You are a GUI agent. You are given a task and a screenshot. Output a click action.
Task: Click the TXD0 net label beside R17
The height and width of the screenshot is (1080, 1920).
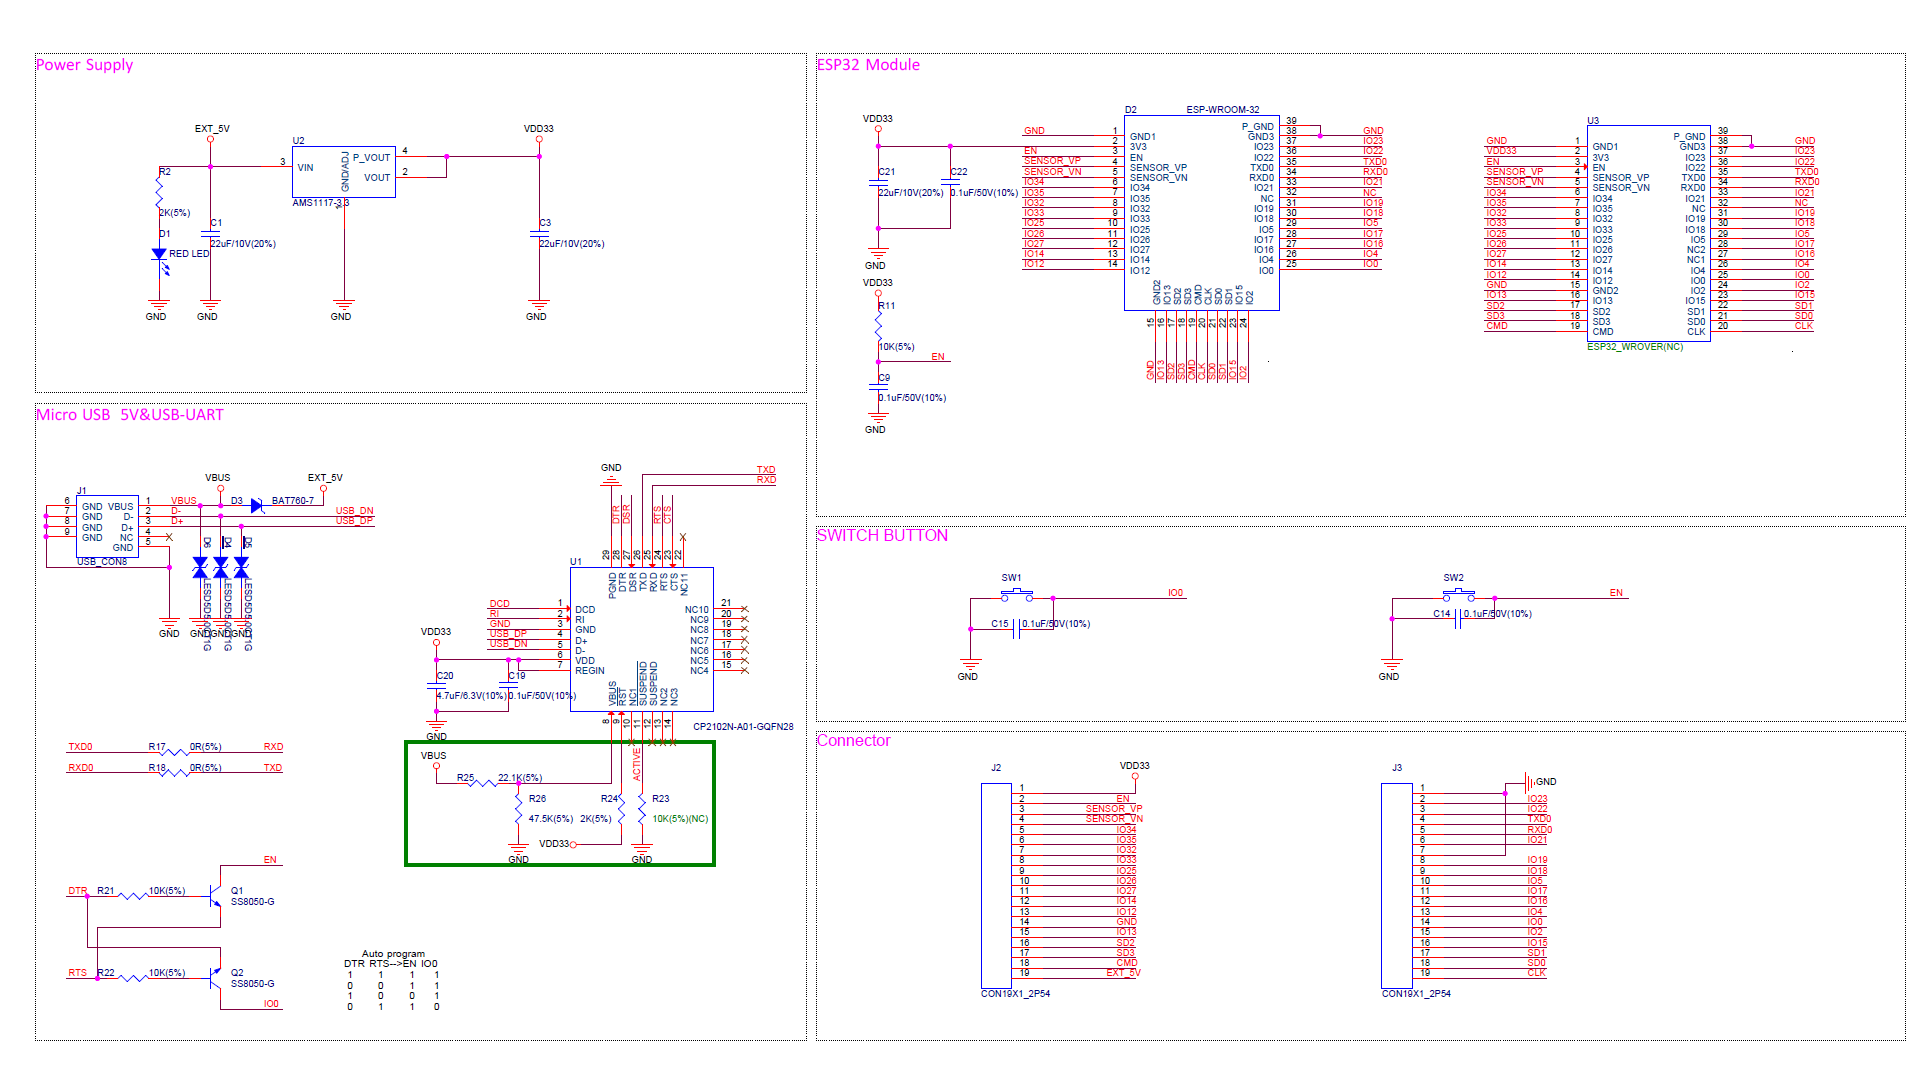80,747
